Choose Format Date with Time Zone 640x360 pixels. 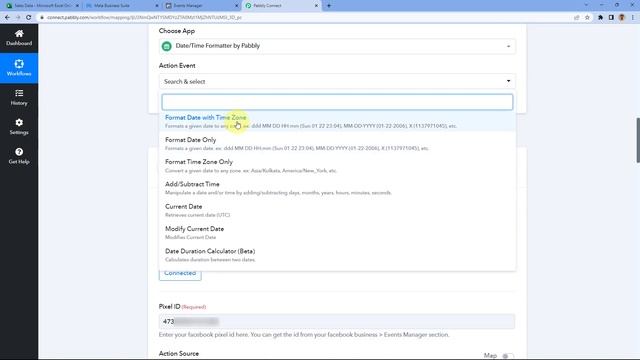[337, 121]
